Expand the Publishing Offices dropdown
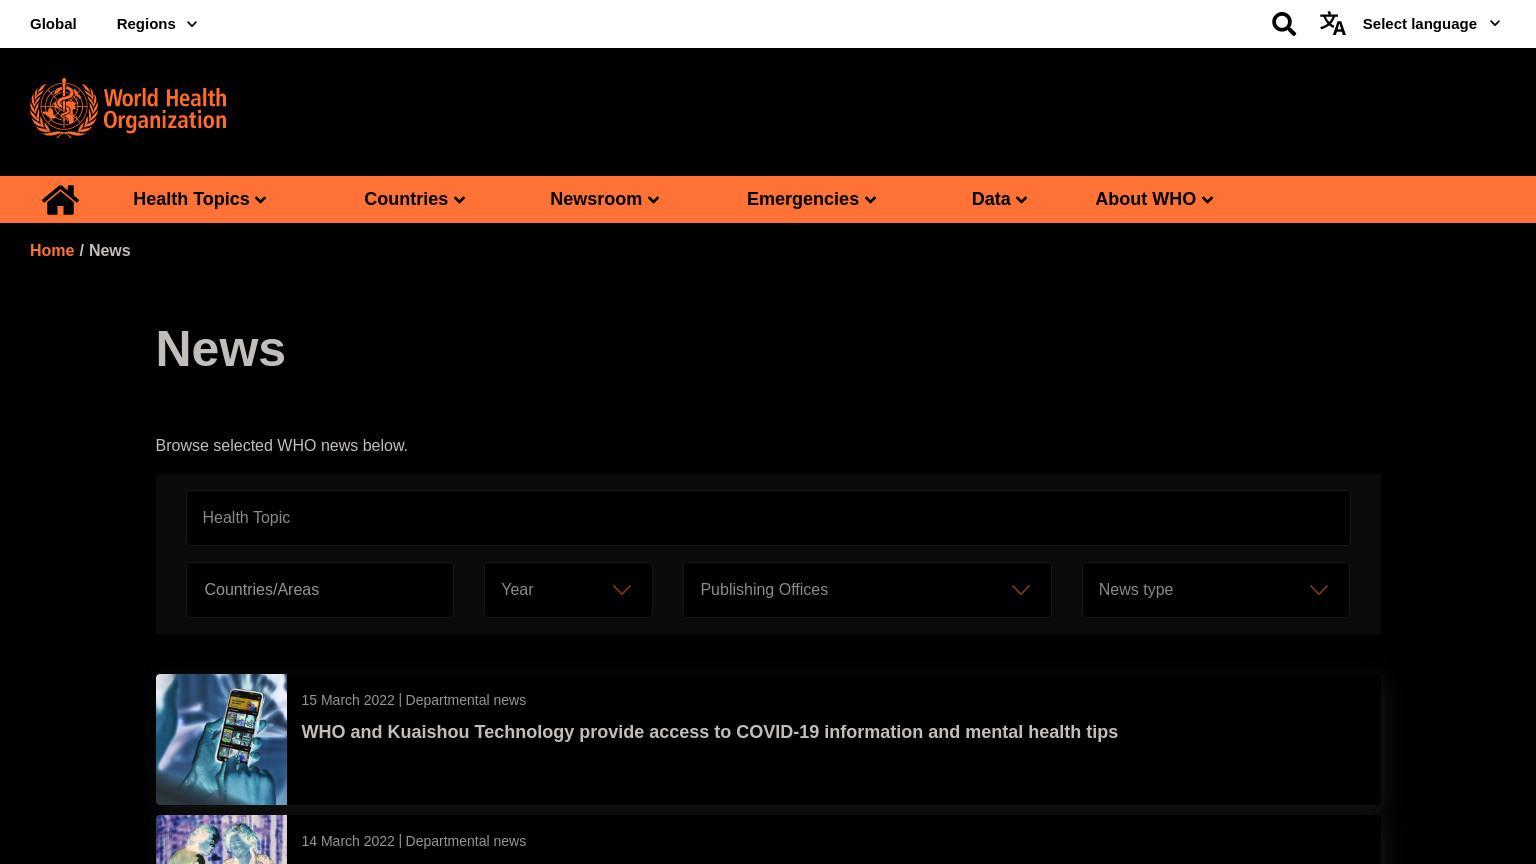Image resolution: width=1536 pixels, height=864 pixels. (x=867, y=590)
